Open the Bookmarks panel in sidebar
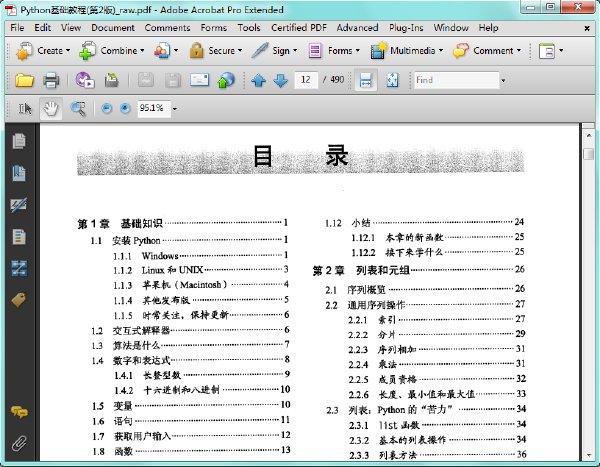 click(x=19, y=173)
